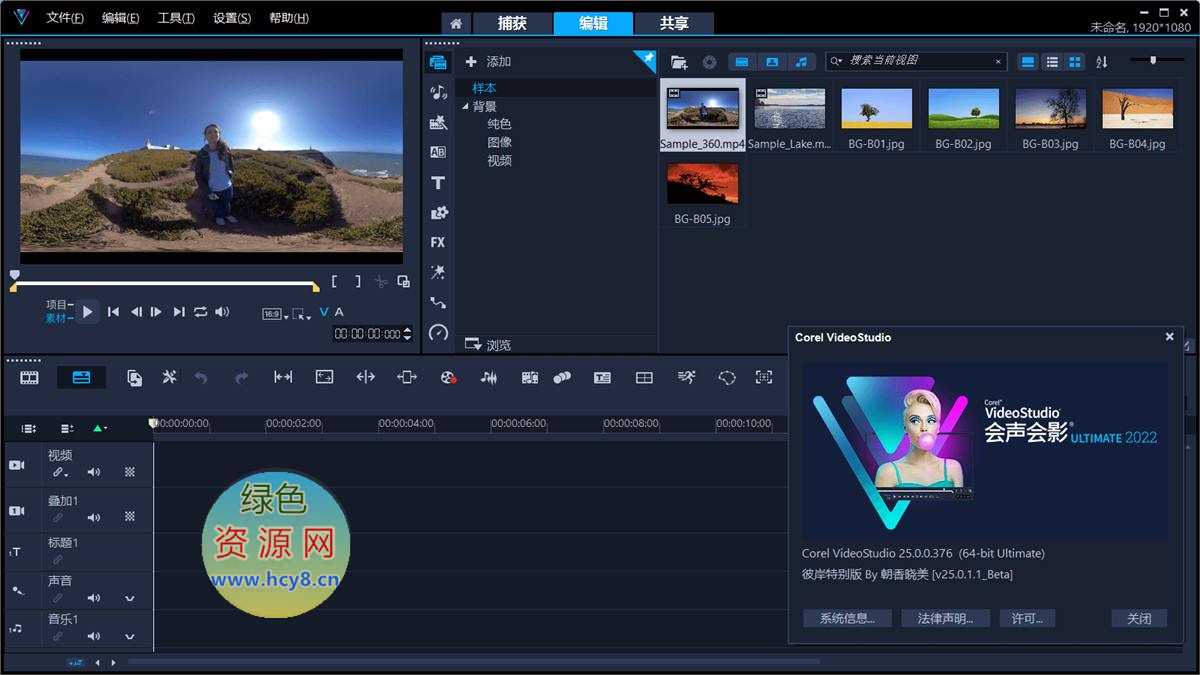Screen dimensions: 1200x675
Task: Click the undo arrow in timeline toolbar
Action: click(201, 377)
